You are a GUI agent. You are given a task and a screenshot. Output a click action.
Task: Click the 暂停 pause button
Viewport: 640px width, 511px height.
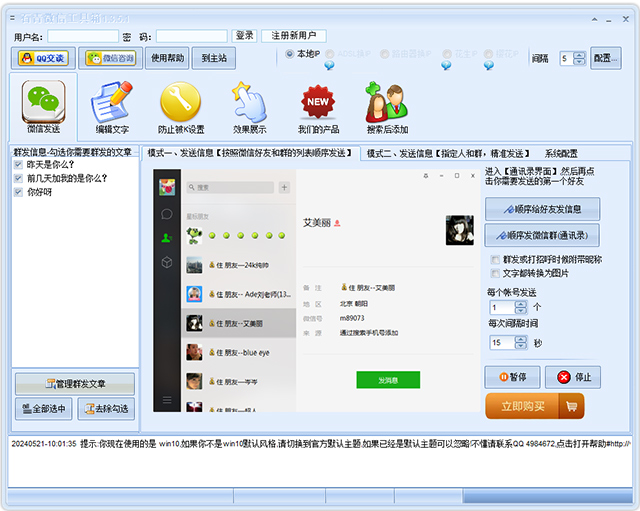coord(512,377)
